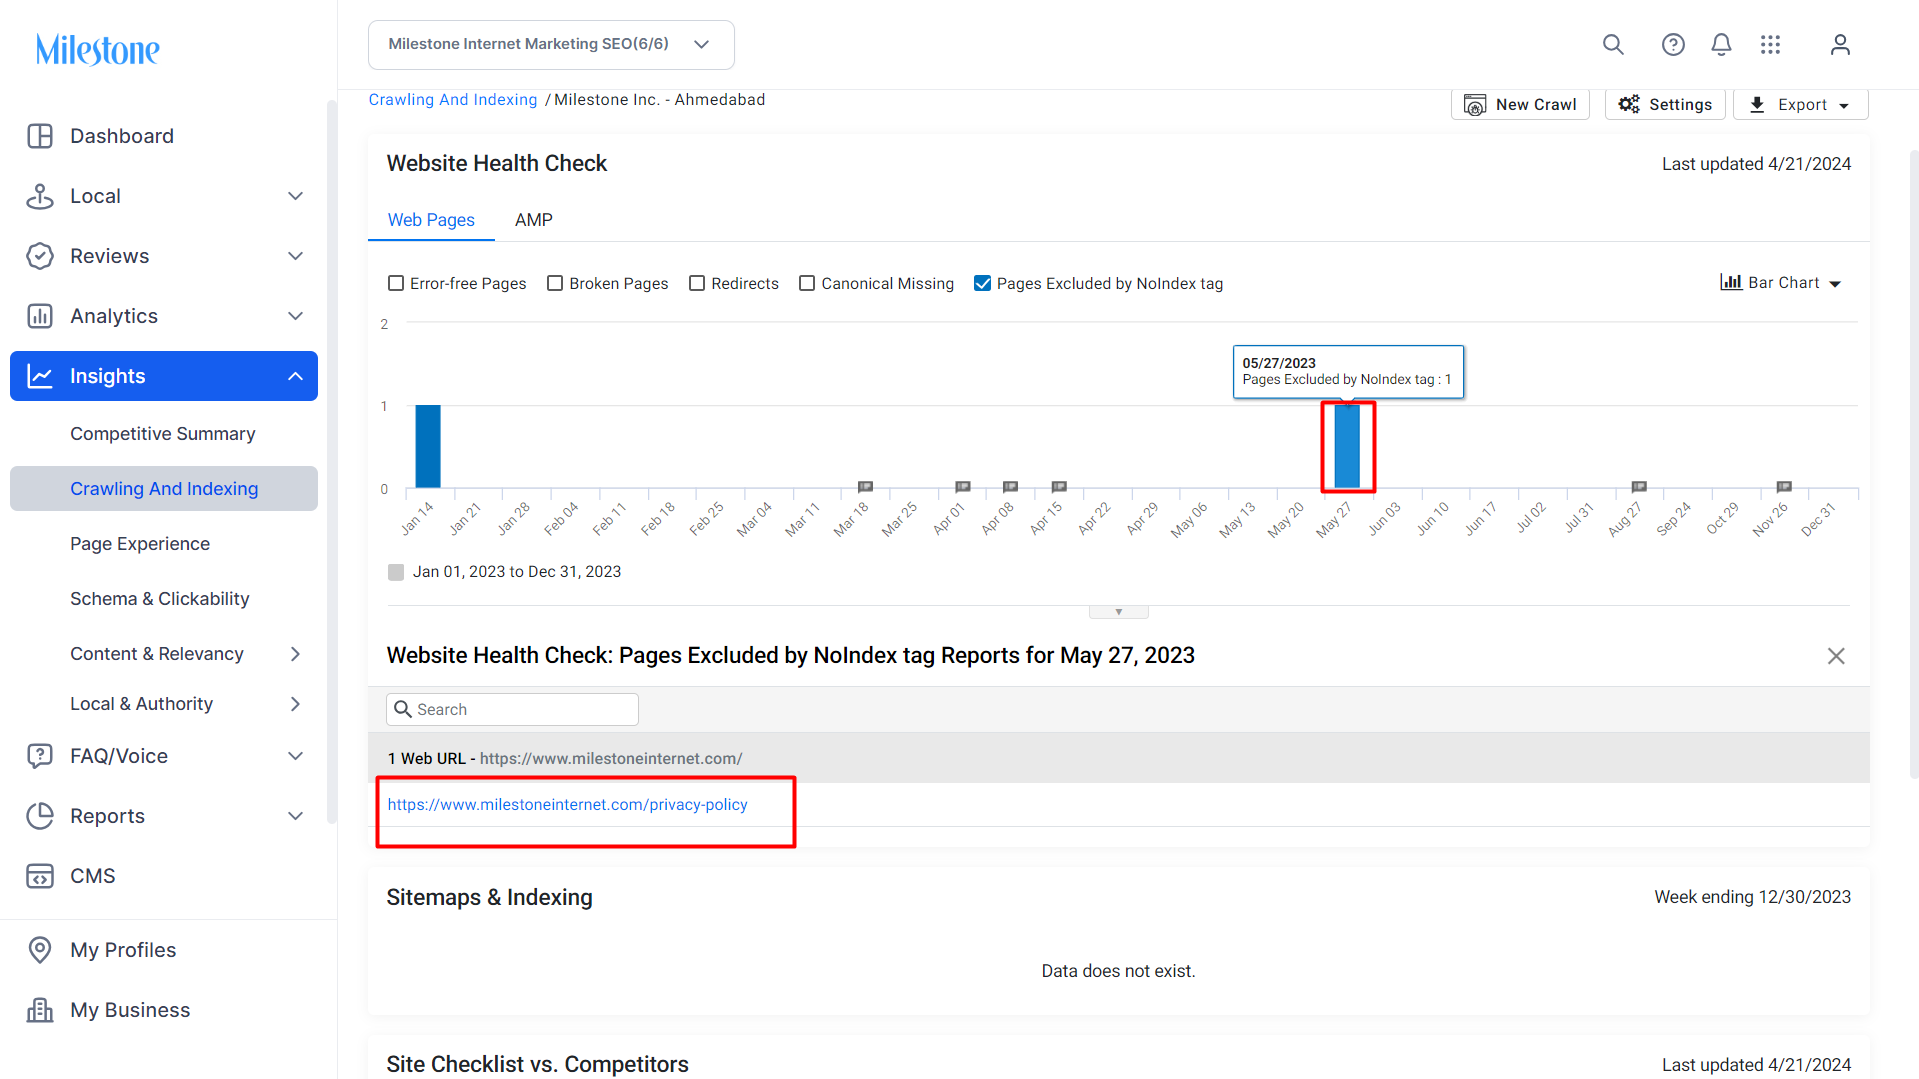
Task: Open the user account icon
Action: (1840, 45)
